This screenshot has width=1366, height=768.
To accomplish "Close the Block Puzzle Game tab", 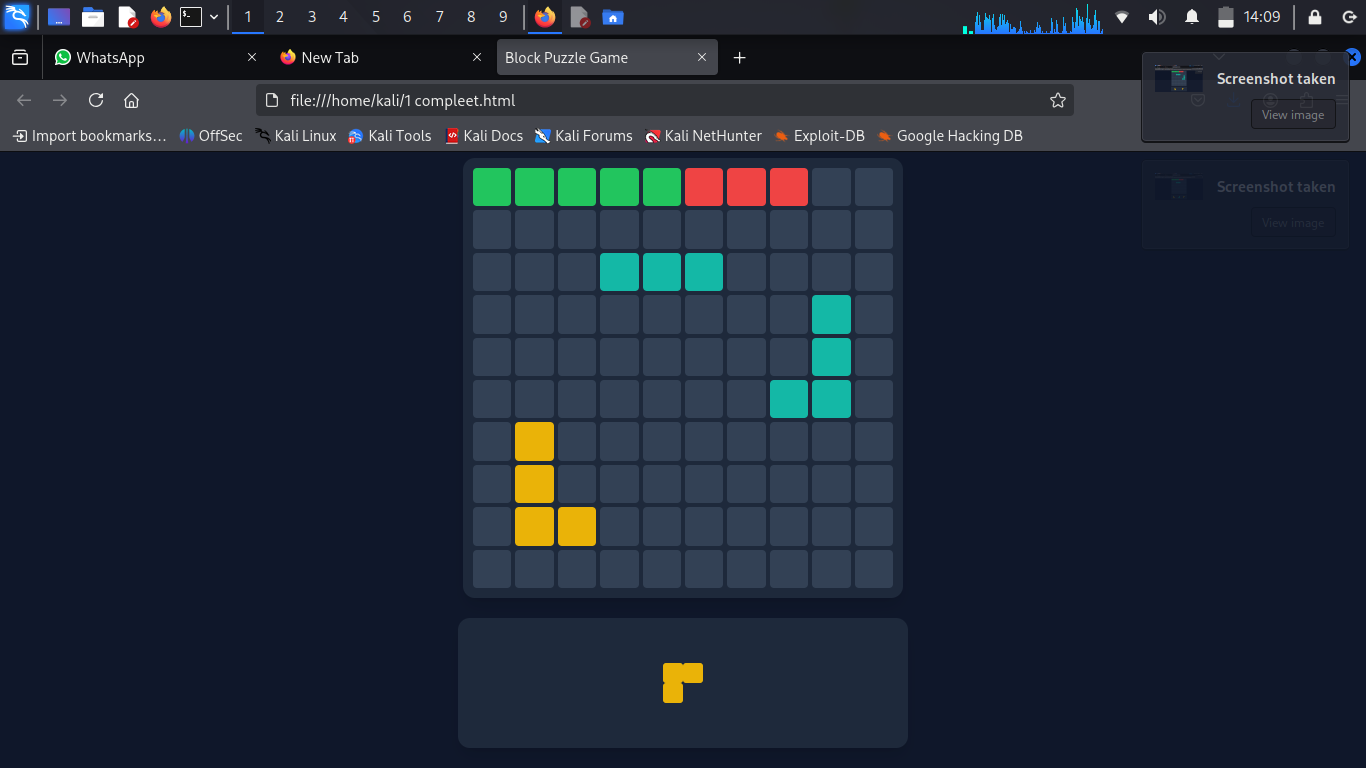I will pos(702,58).
